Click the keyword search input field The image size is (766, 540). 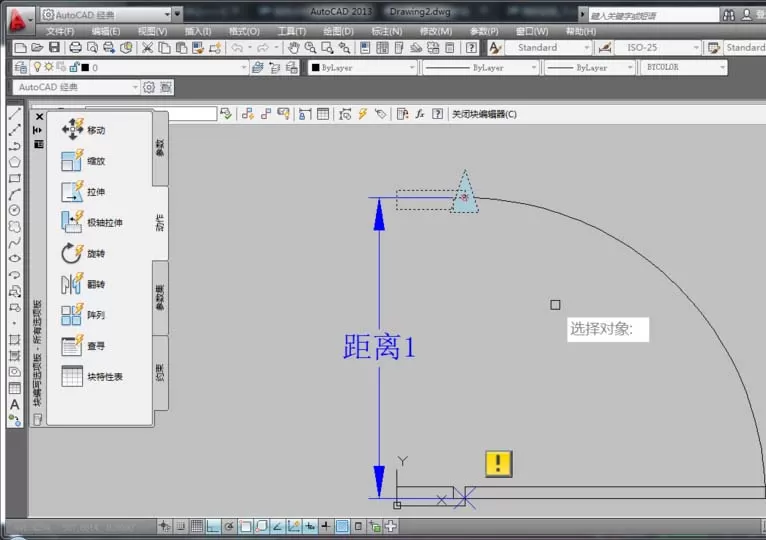point(654,16)
